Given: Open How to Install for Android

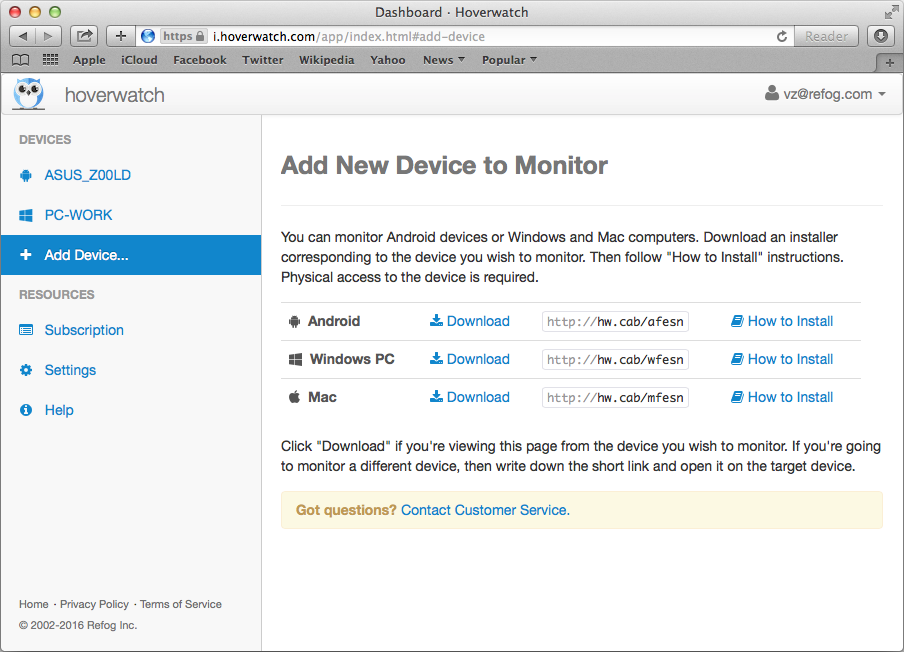Looking at the screenshot, I should click(782, 321).
